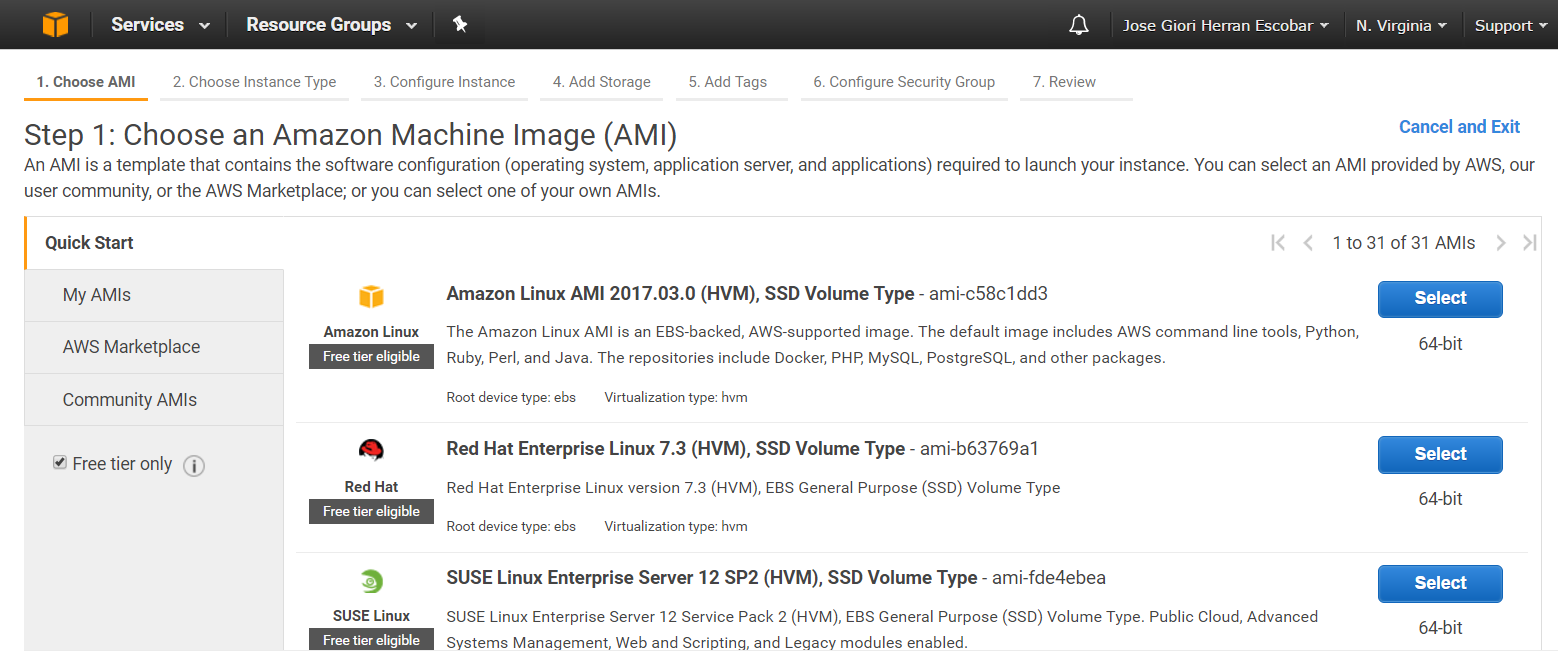Click the Red Hat logo icon
The image size is (1558, 651).
coord(371,450)
